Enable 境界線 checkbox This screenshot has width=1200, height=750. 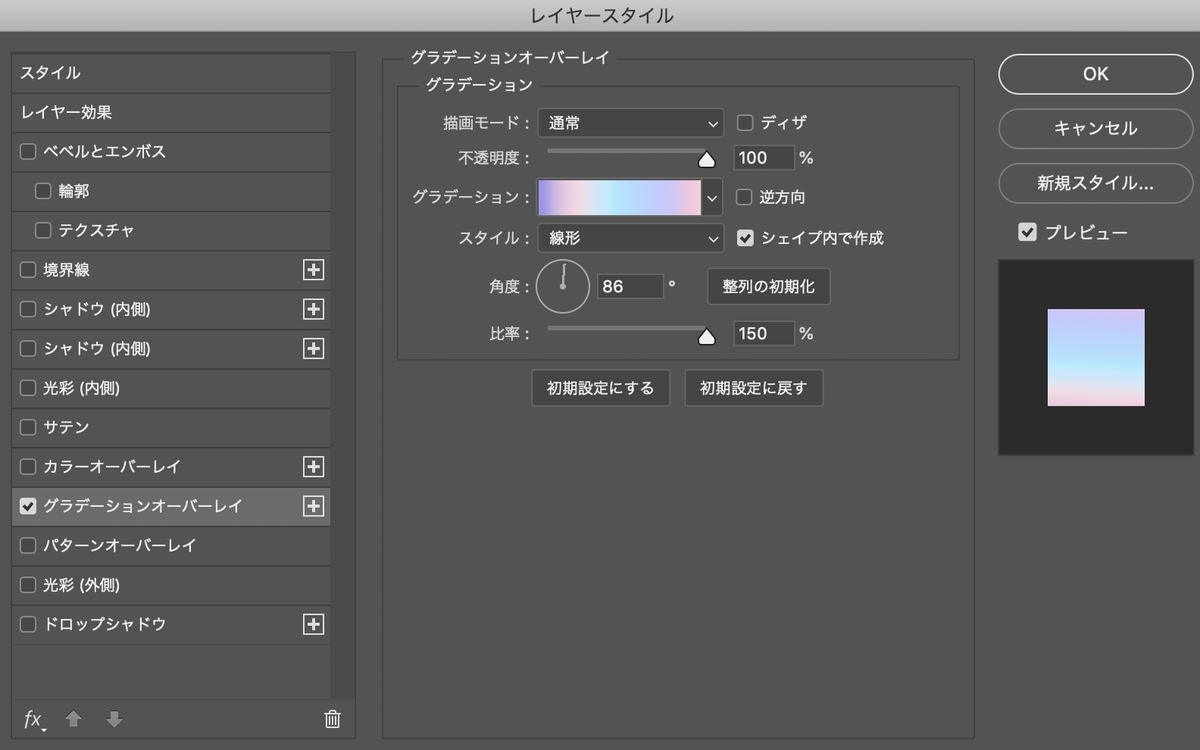coord(28,270)
